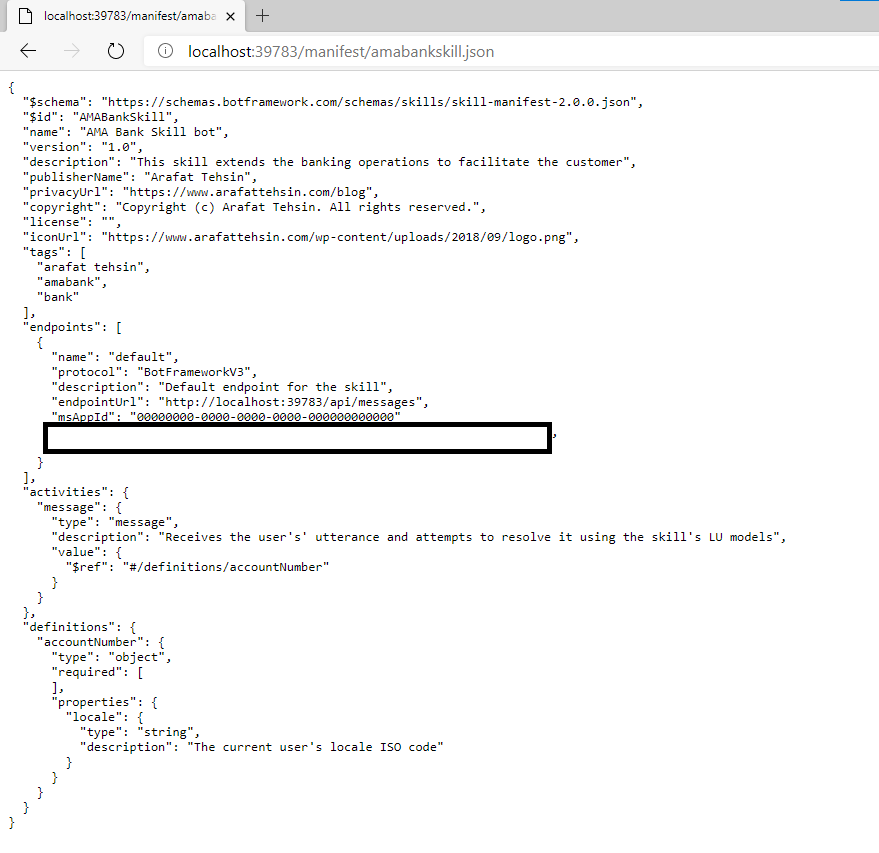This screenshot has width=879, height=853.
Task: Click the "AMA Bank Skill bot" name value
Action: [151, 132]
